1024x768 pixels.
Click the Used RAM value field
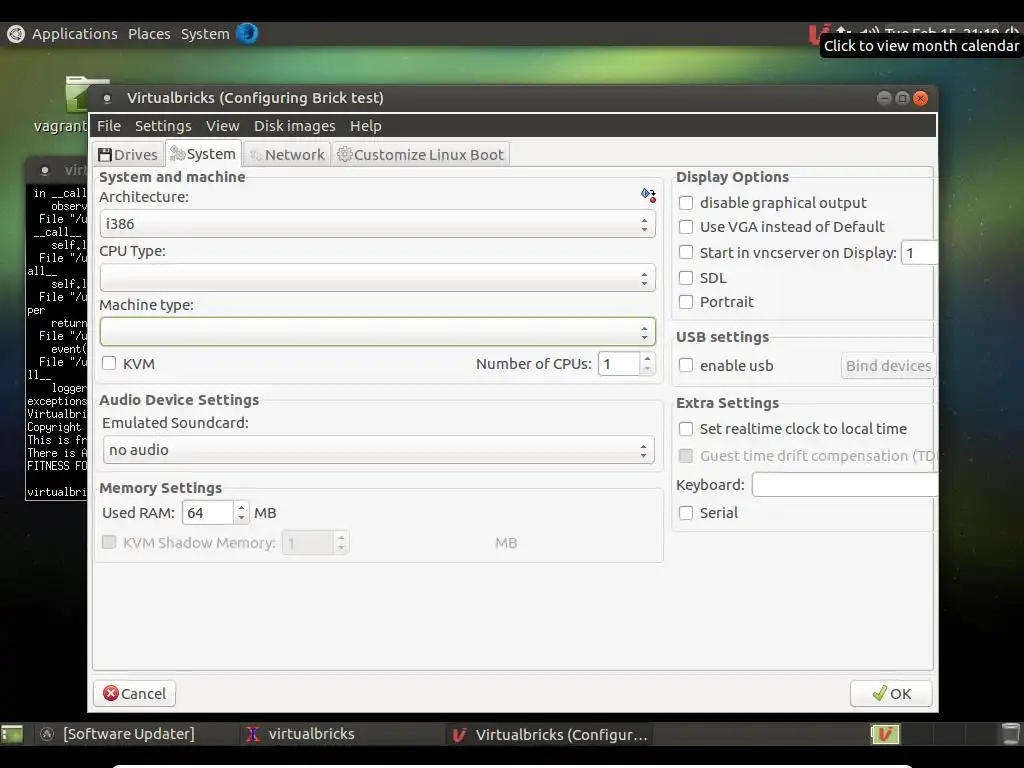[x=208, y=513]
